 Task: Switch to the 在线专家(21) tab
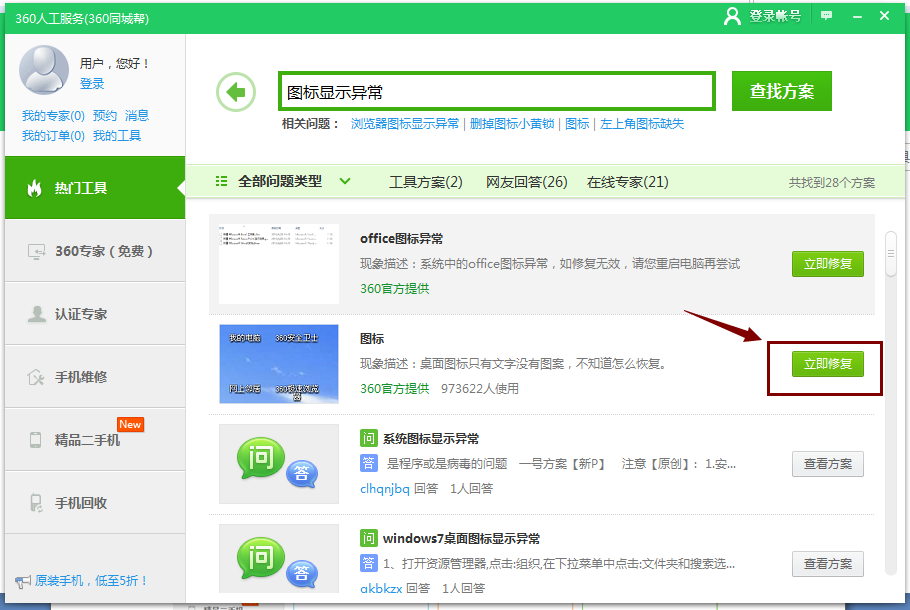pyautogui.click(x=627, y=182)
